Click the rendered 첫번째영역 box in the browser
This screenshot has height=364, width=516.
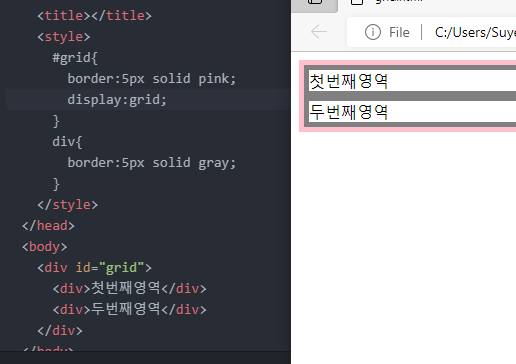pos(411,81)
